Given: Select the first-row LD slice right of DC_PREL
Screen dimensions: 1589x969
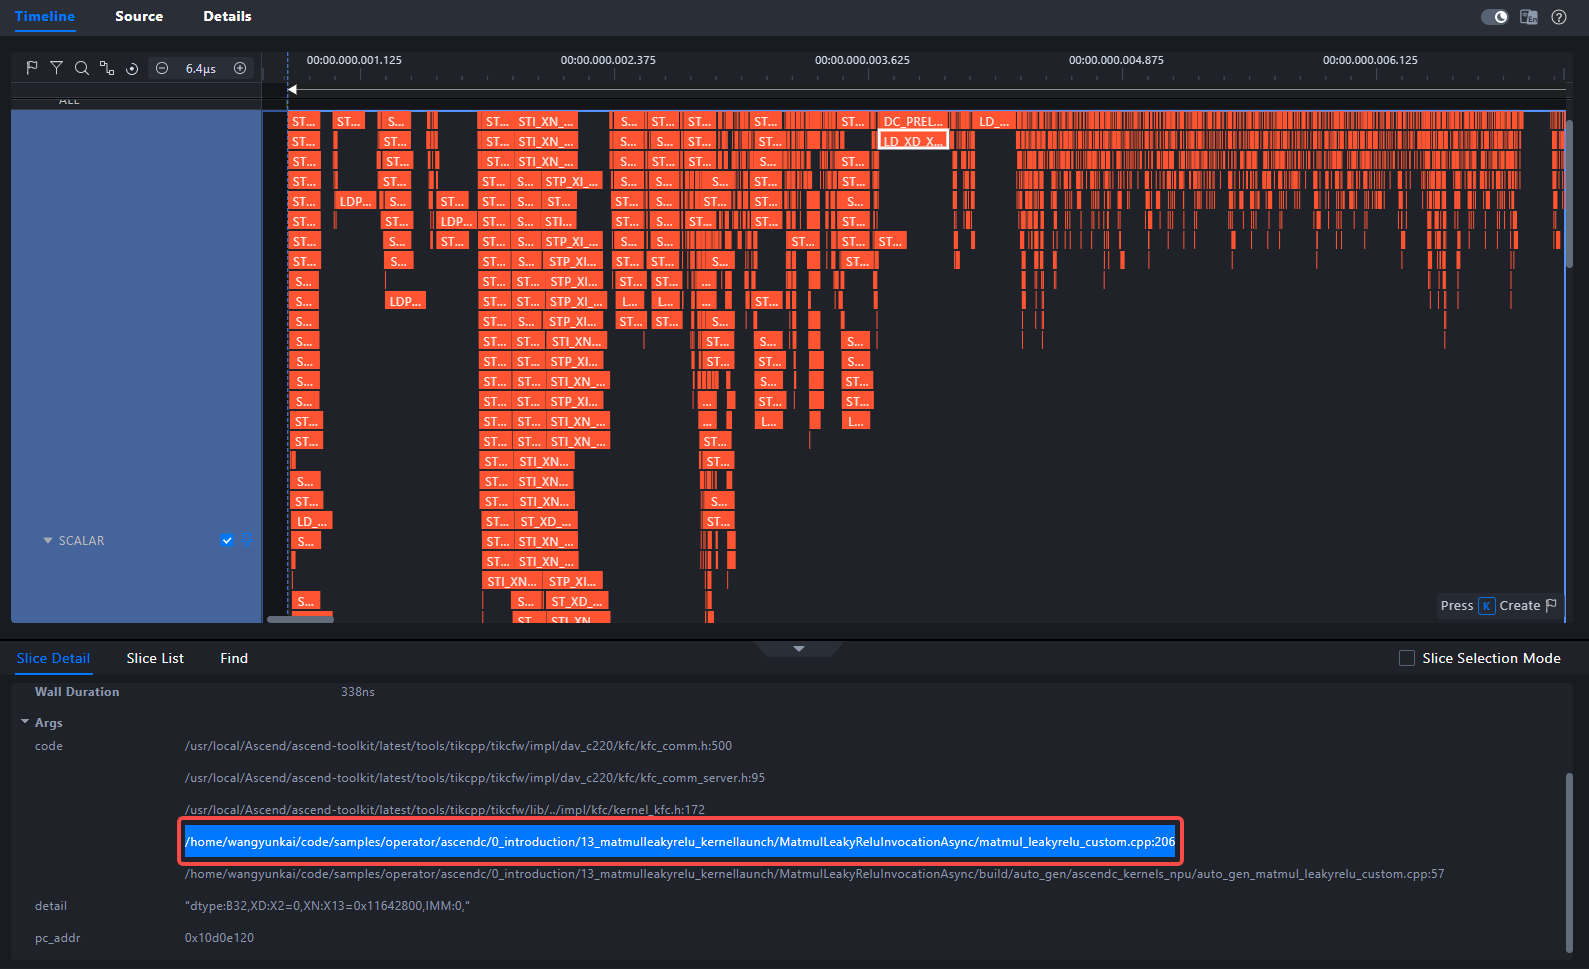Looking at the screenshot, I should click(994, 121).
